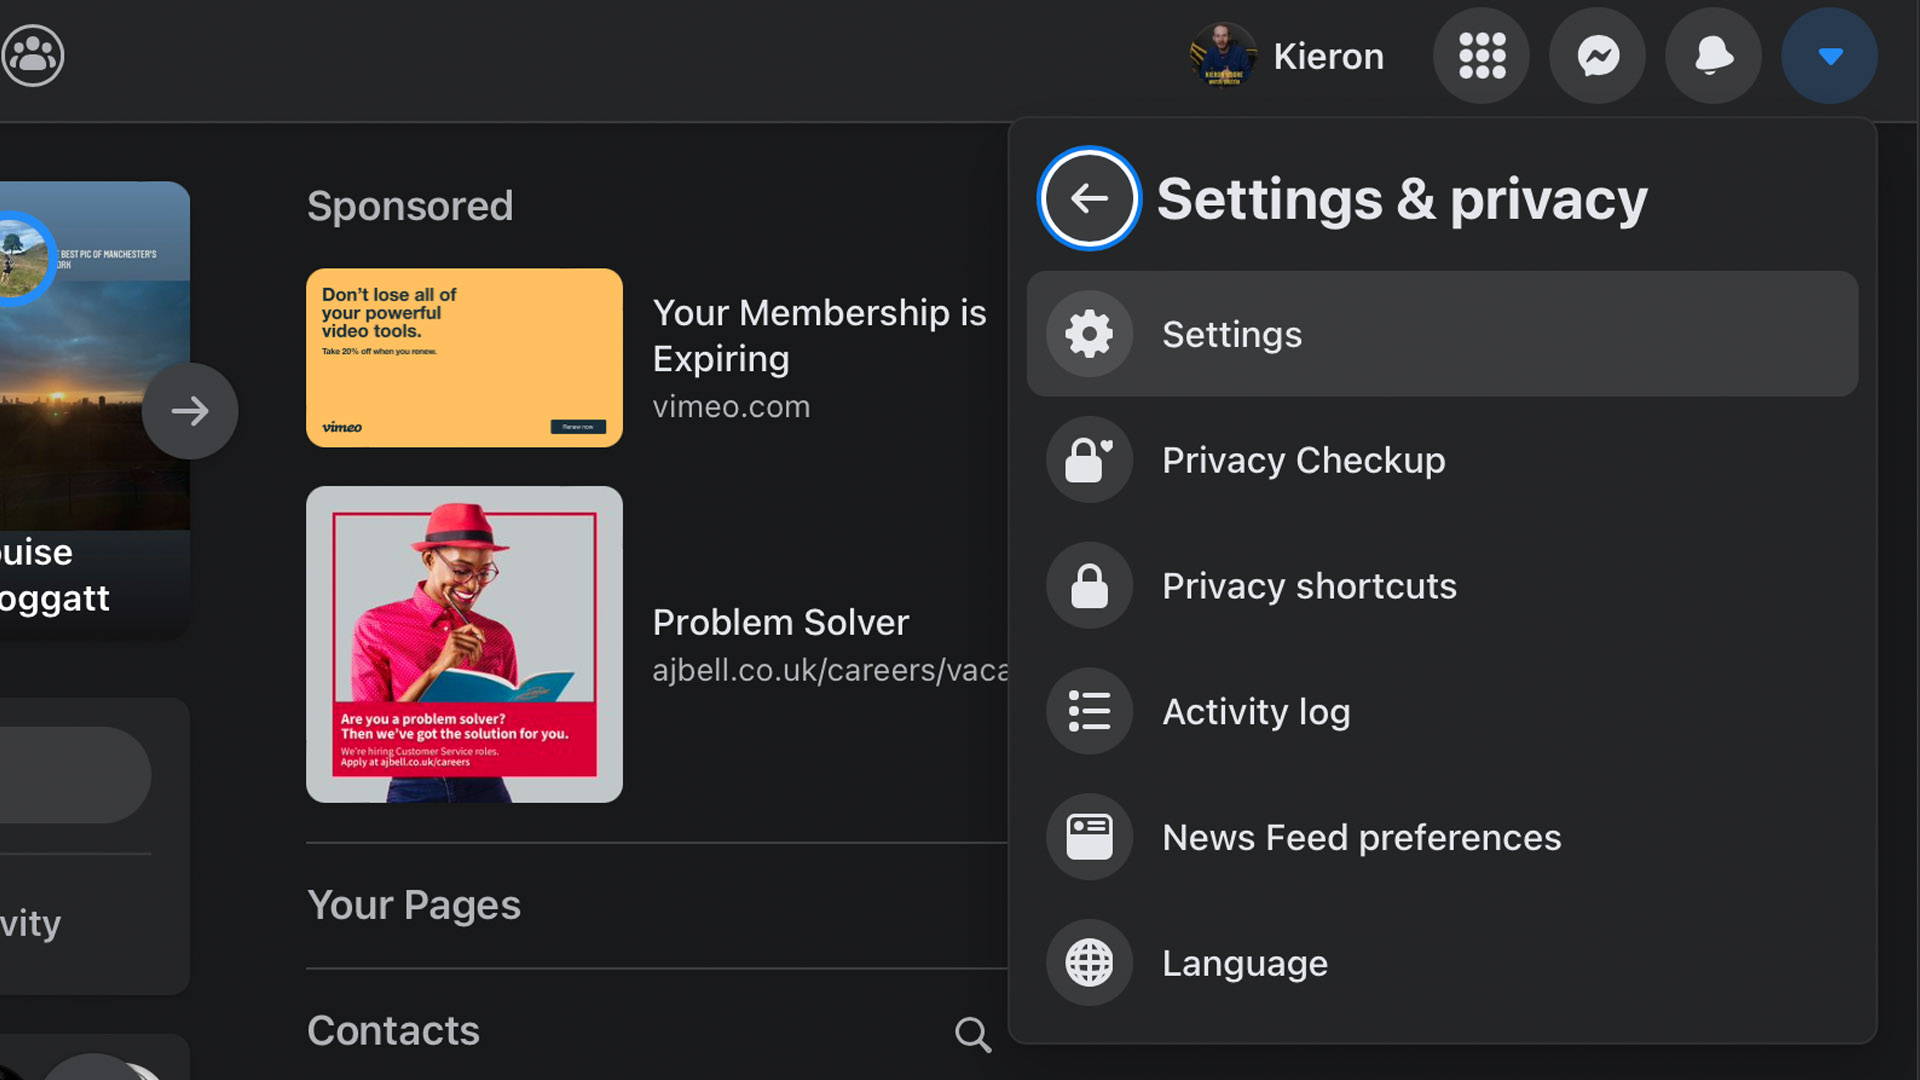Visit the vimeo.com link
The image size is (1920, 1080).
click(731, 407)
